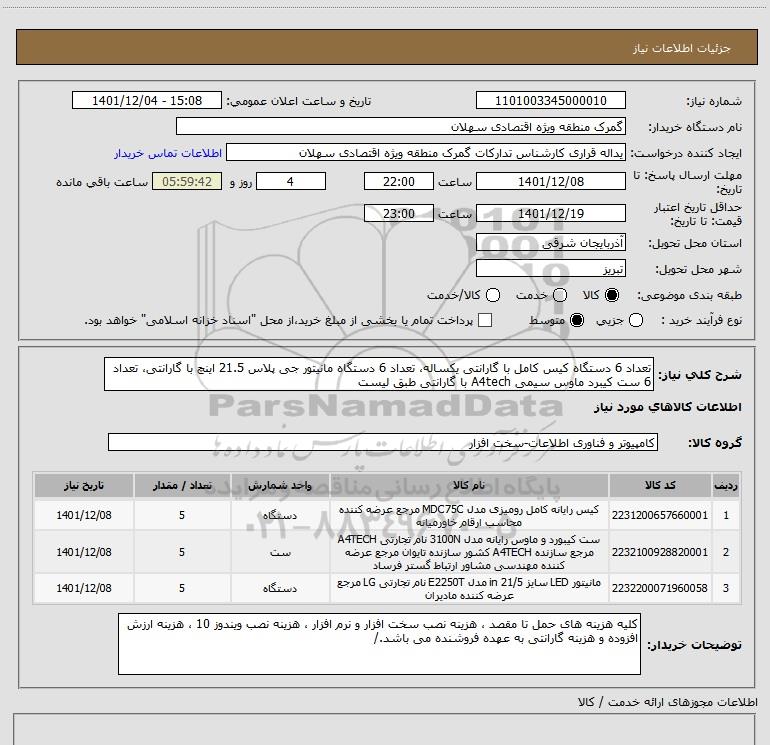
Task: Click the announcement date field 1401/12/04 - 15:08
Action: pos(147,100)
